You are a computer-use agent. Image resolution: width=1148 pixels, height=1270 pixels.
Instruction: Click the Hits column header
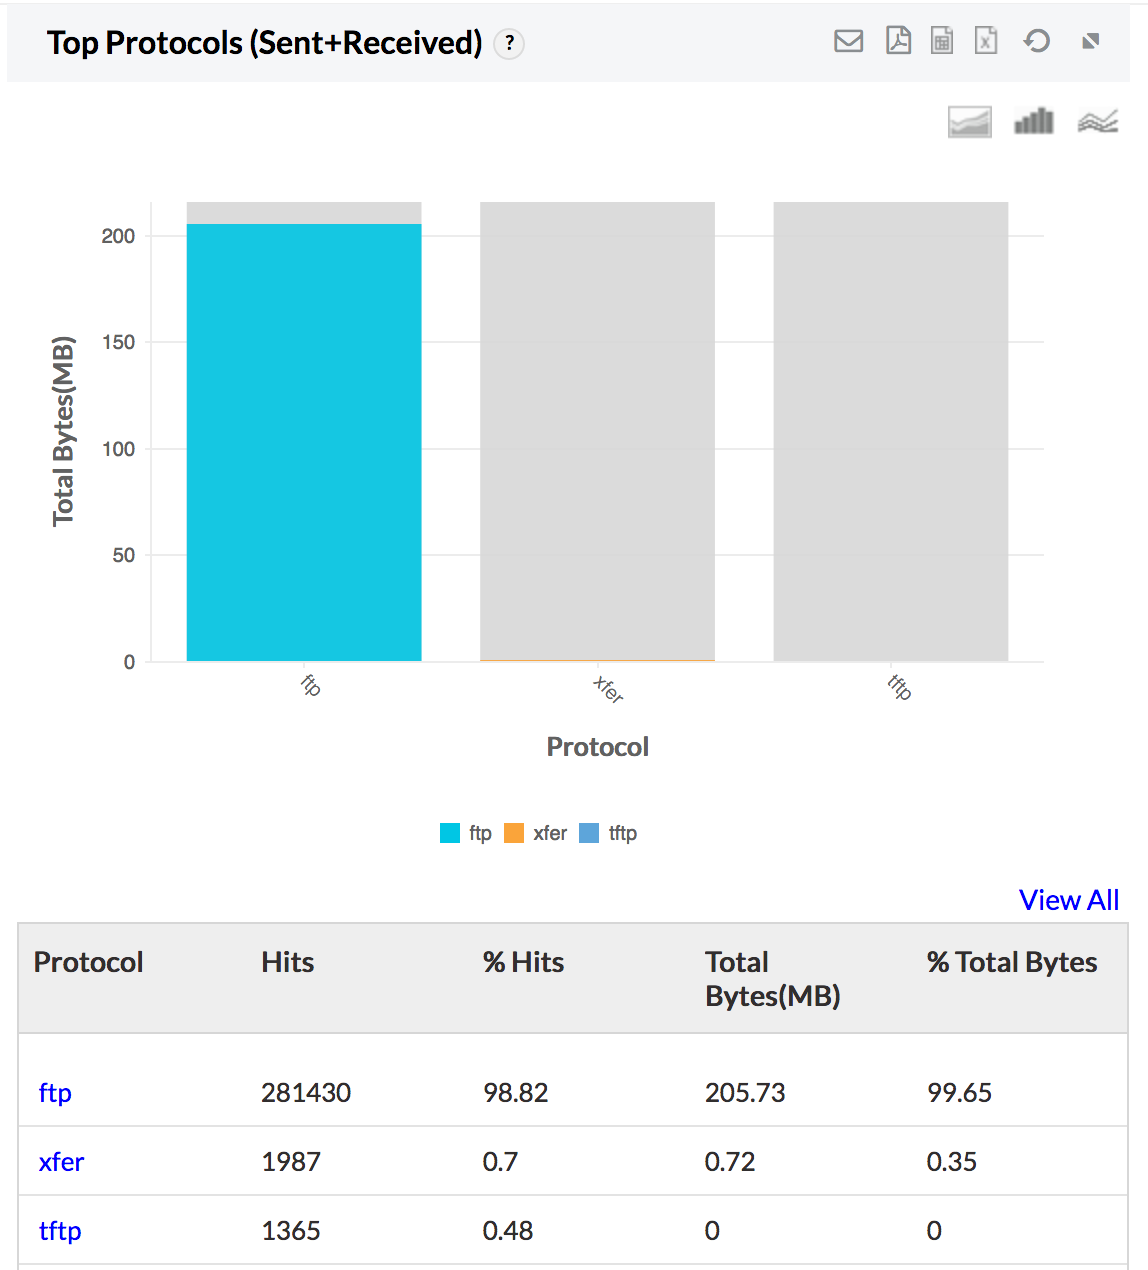288,962
